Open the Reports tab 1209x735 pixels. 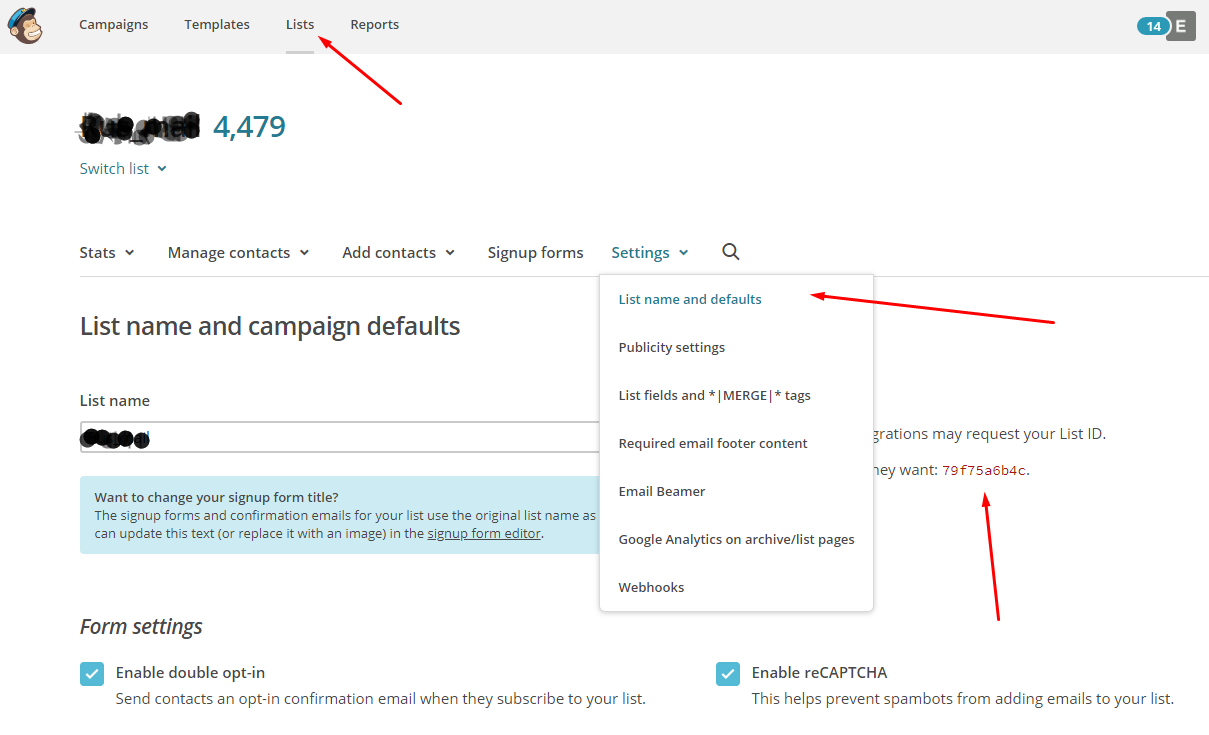tap(375, 24)
